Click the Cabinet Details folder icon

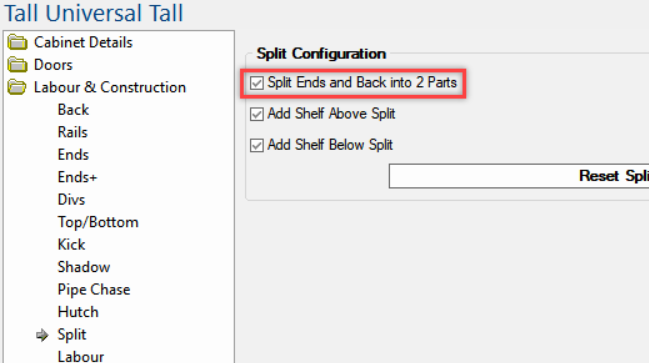point(18,42)
